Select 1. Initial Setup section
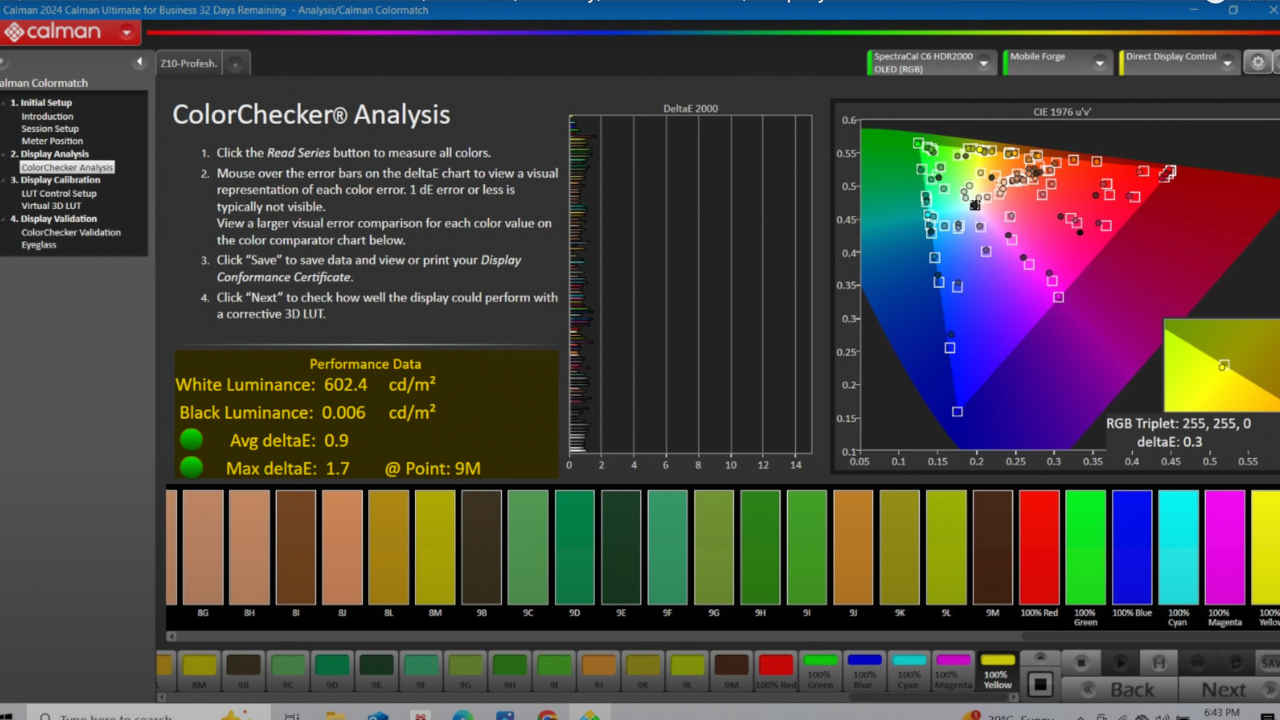The width and height of the screenshot is (1280, 720). pyautogui.click(x=40, y=103)
